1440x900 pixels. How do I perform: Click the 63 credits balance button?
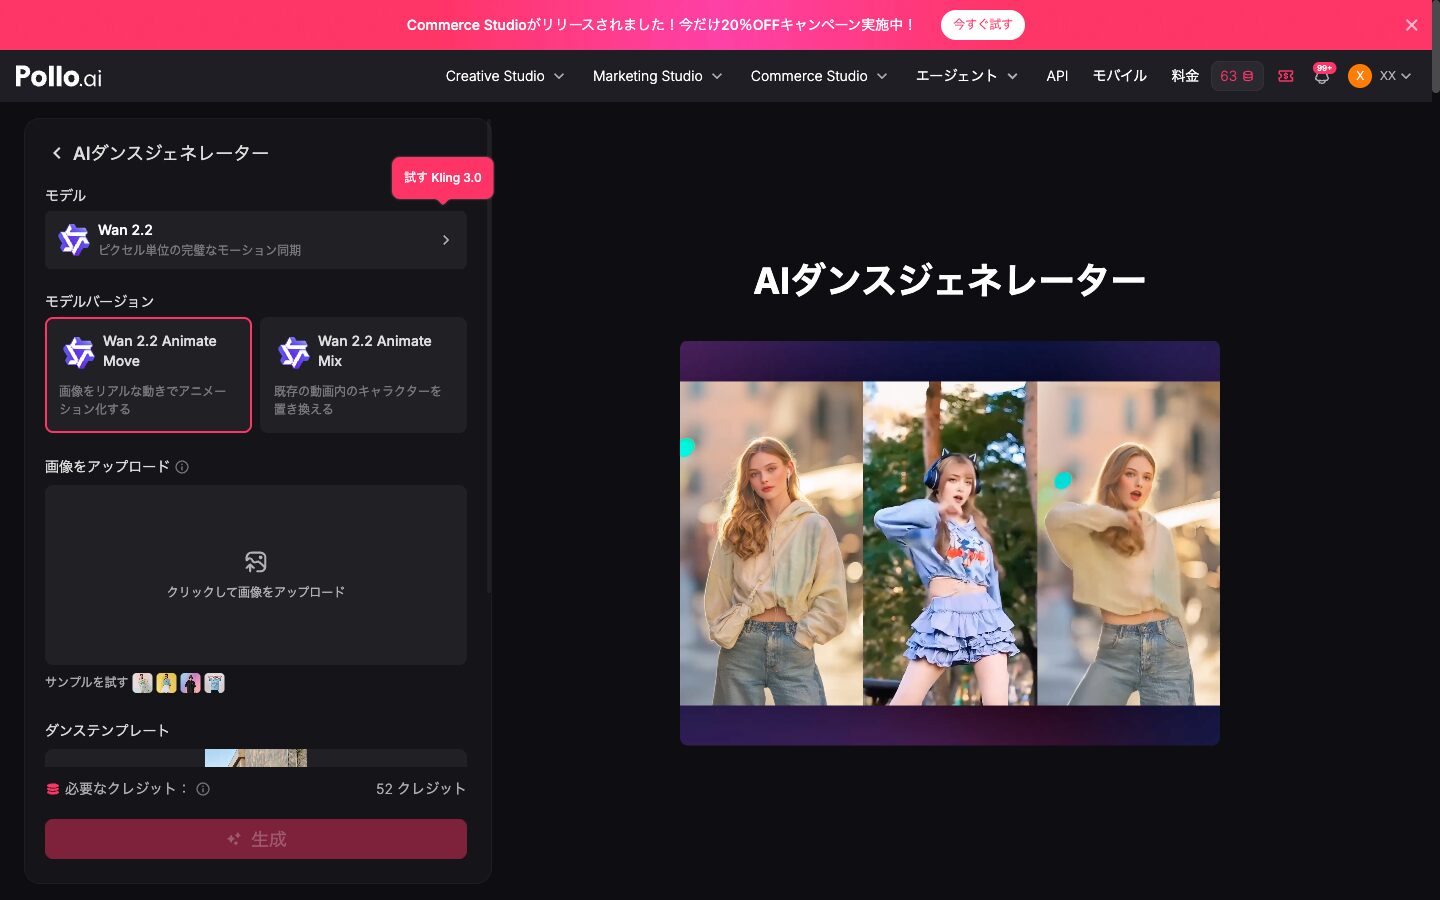1237,76
